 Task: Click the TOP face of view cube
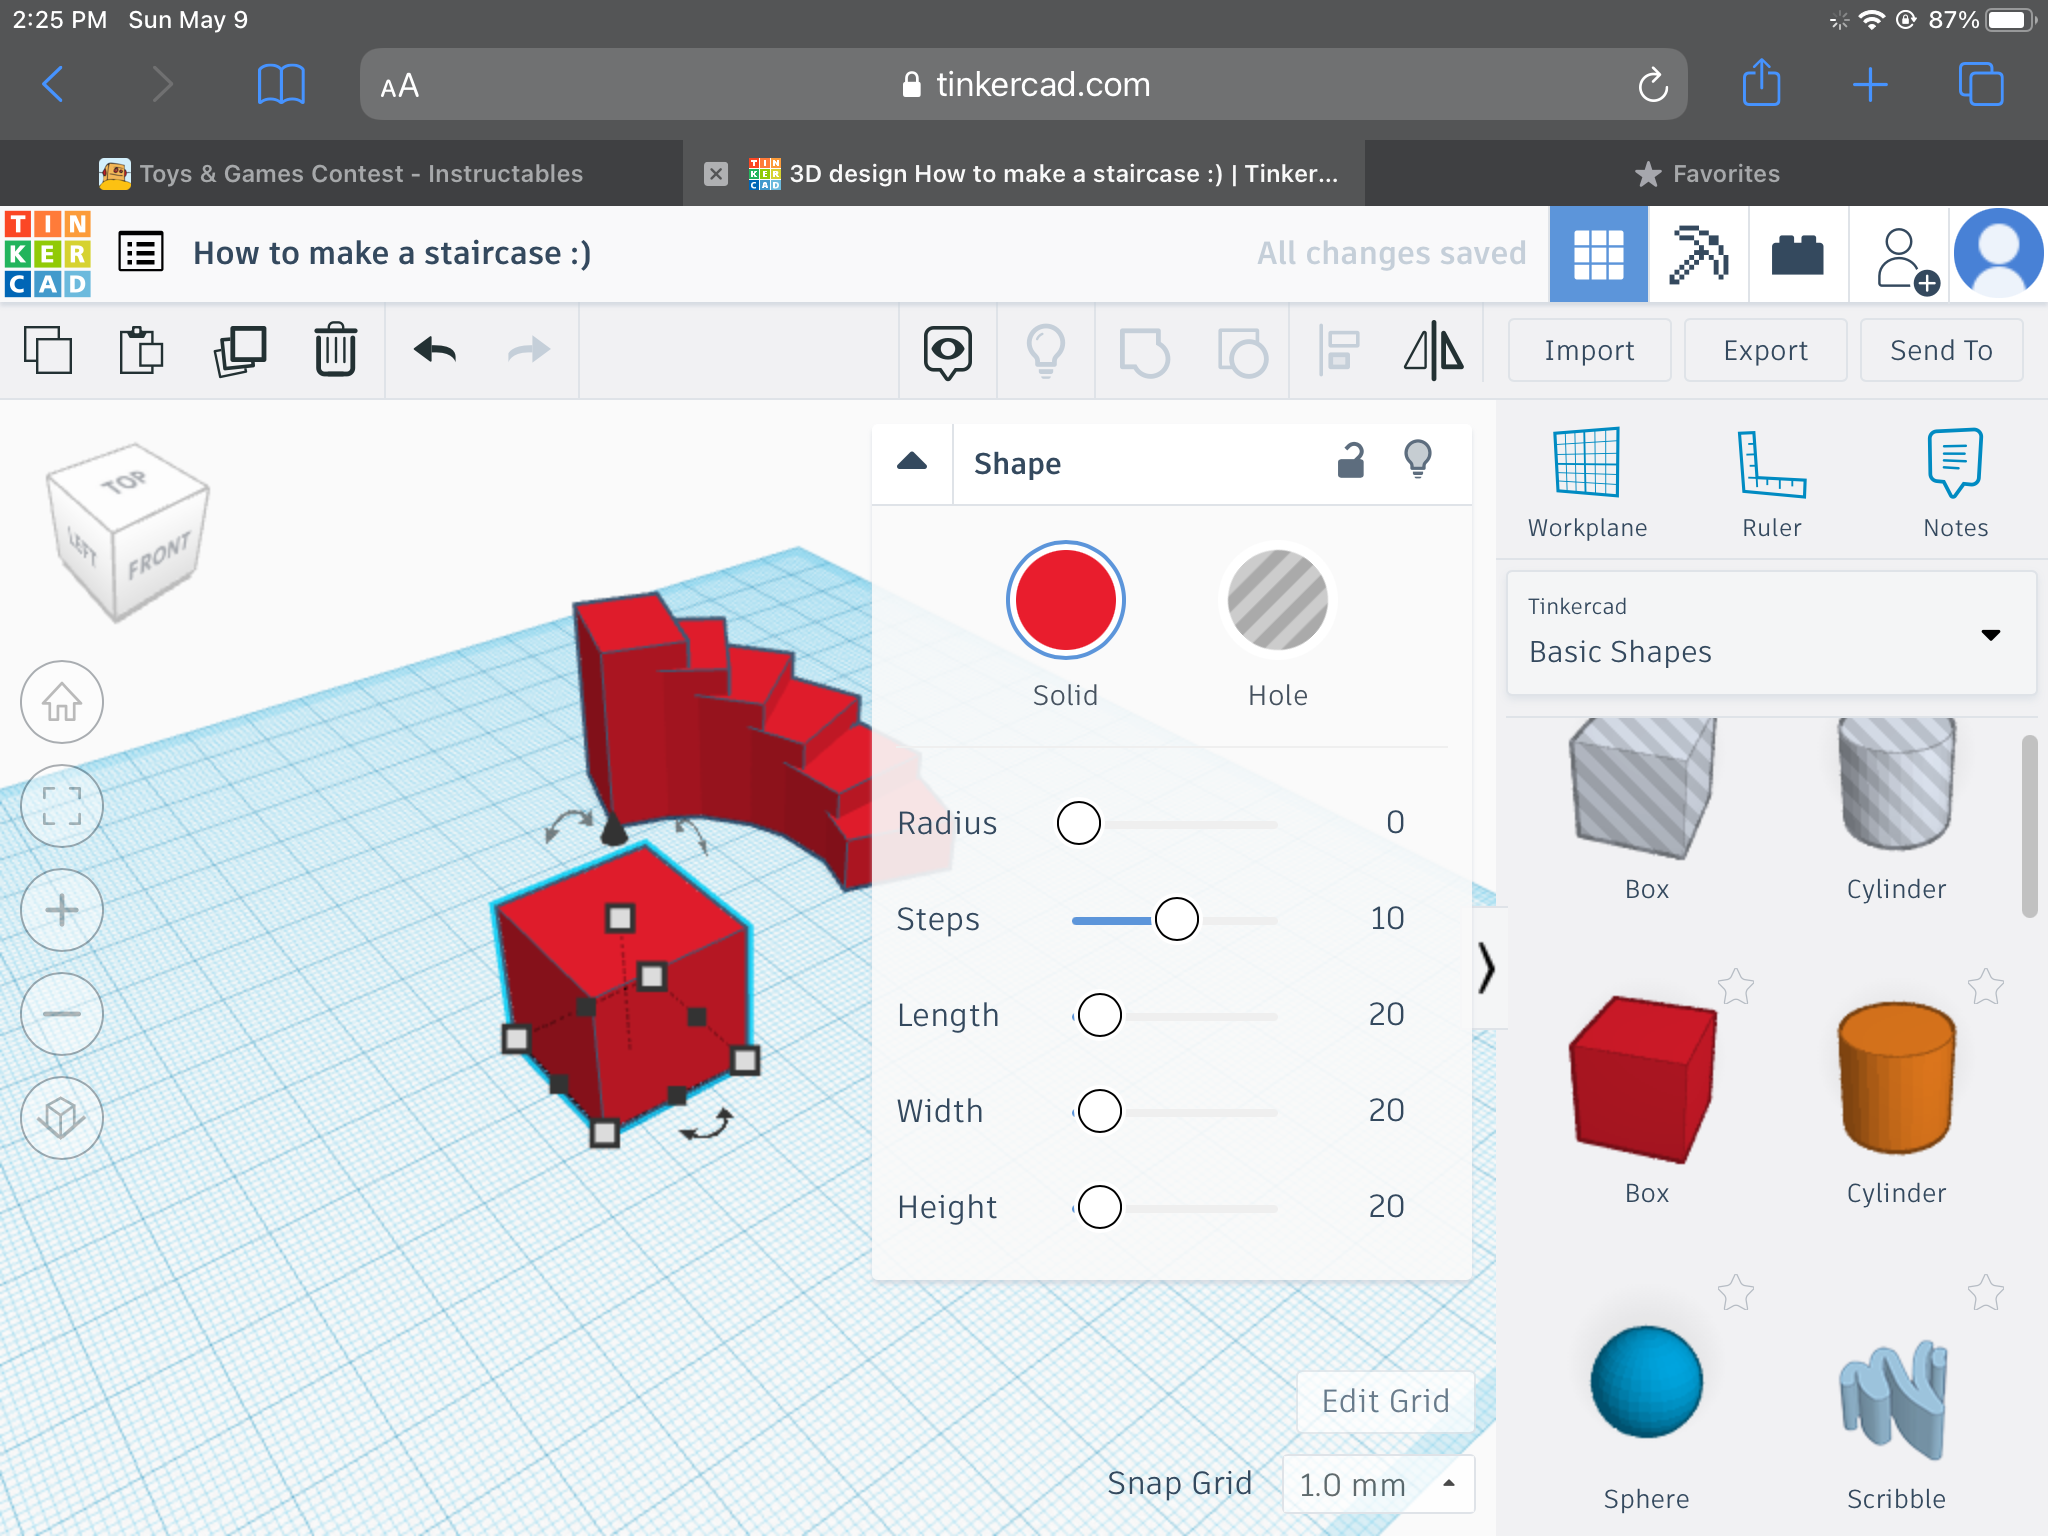[x=126, y=483]
